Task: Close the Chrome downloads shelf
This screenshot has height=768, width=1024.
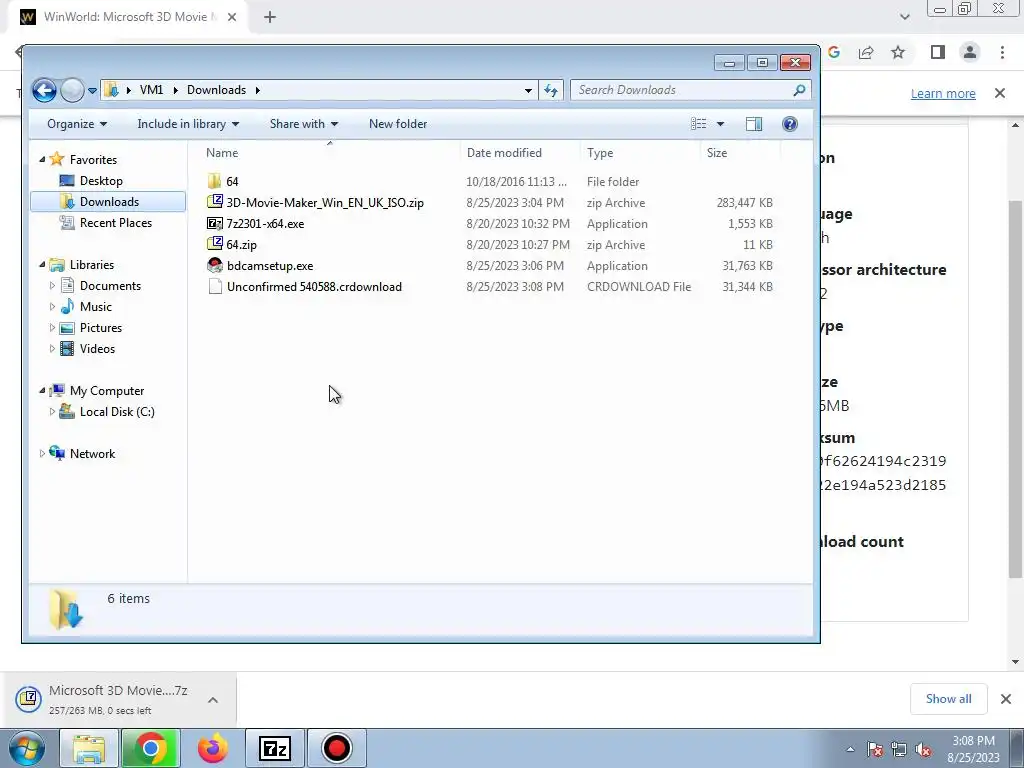Action: point(1006,699)
